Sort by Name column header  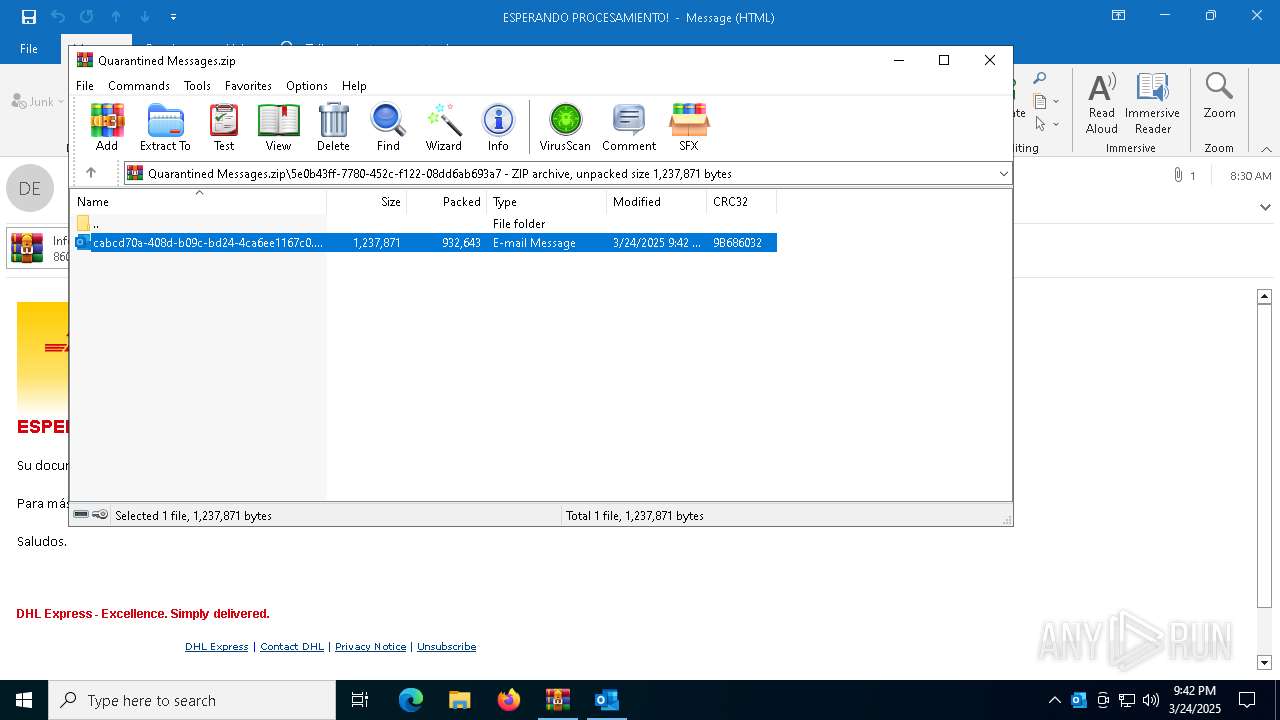coord(198,202)
